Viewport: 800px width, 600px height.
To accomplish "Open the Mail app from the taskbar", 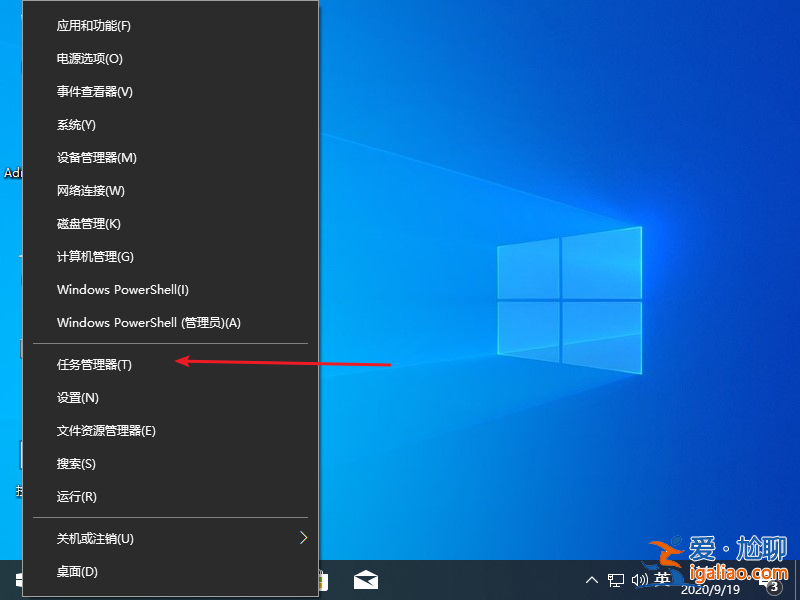I will coord(365,579).
